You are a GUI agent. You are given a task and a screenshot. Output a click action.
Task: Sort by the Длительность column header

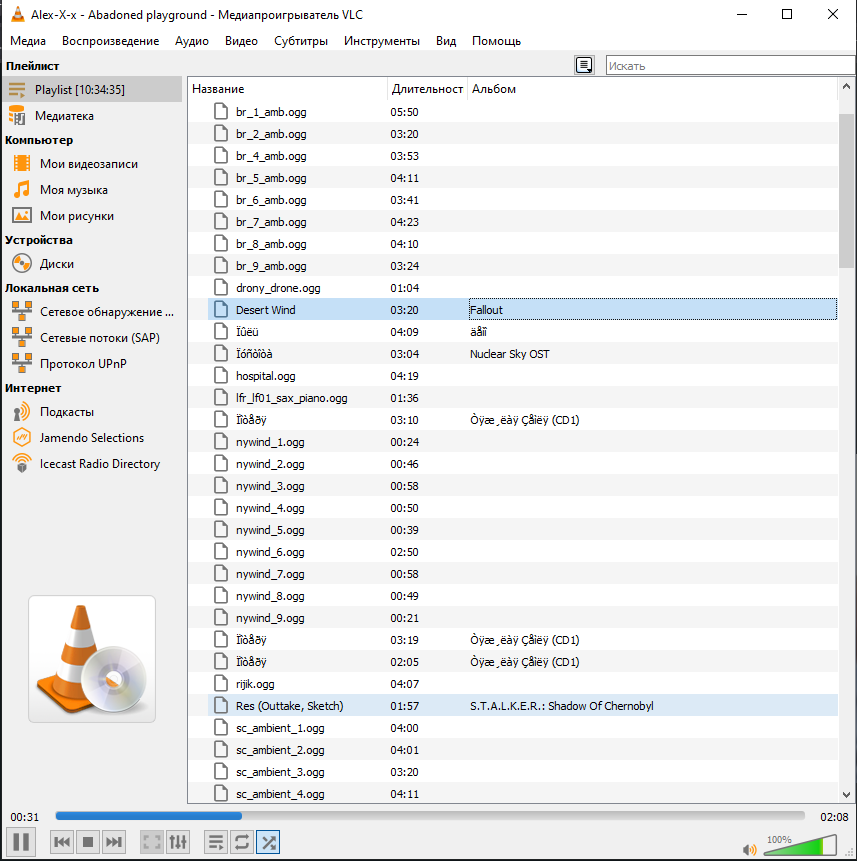(427, 89)
